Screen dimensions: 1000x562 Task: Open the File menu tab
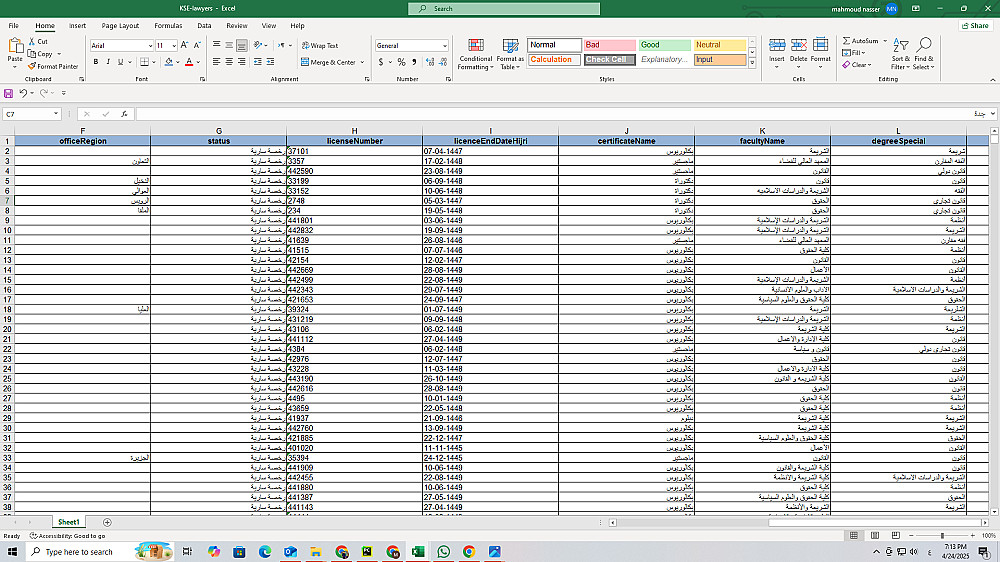13,26
